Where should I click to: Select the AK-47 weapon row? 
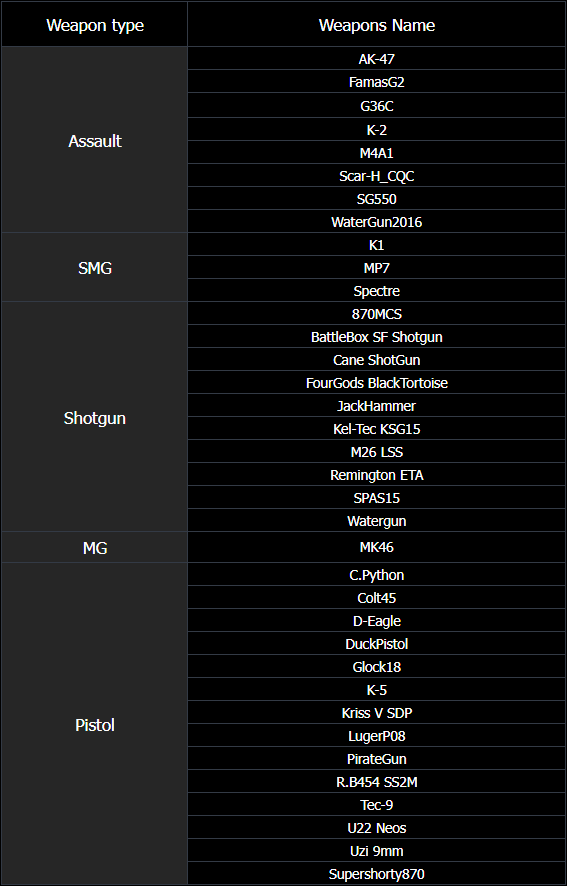tap(376, 59)
